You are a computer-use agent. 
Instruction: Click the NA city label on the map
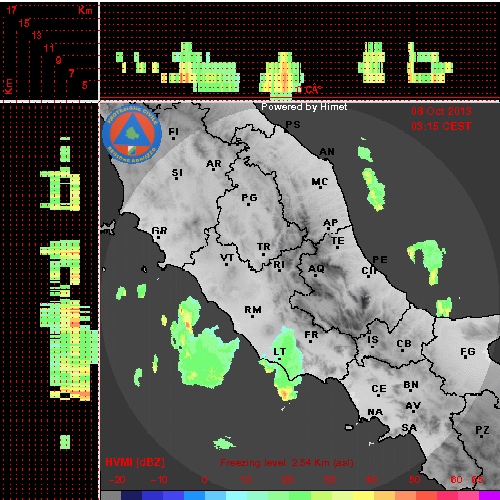375,412
